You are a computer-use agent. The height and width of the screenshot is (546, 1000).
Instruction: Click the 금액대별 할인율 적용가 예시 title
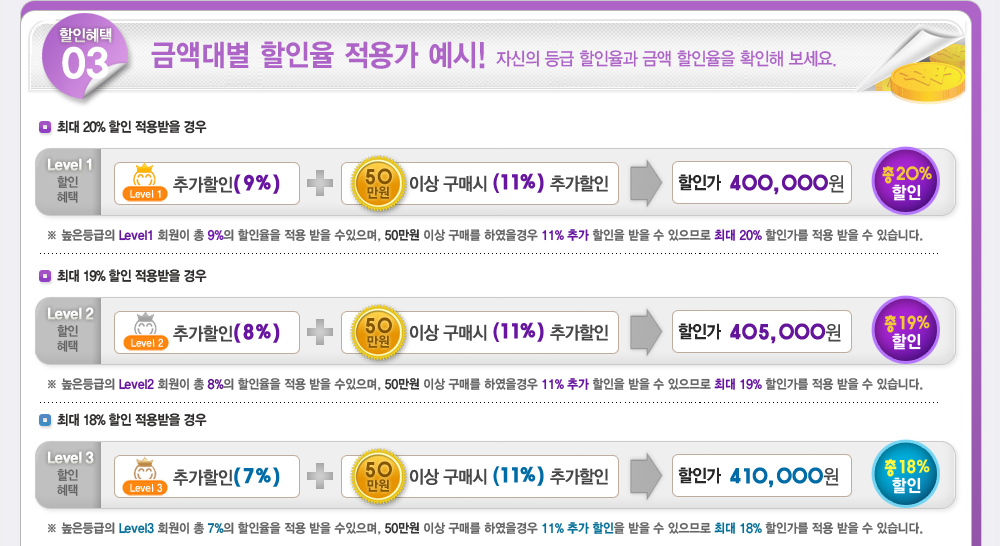point(318,55)
